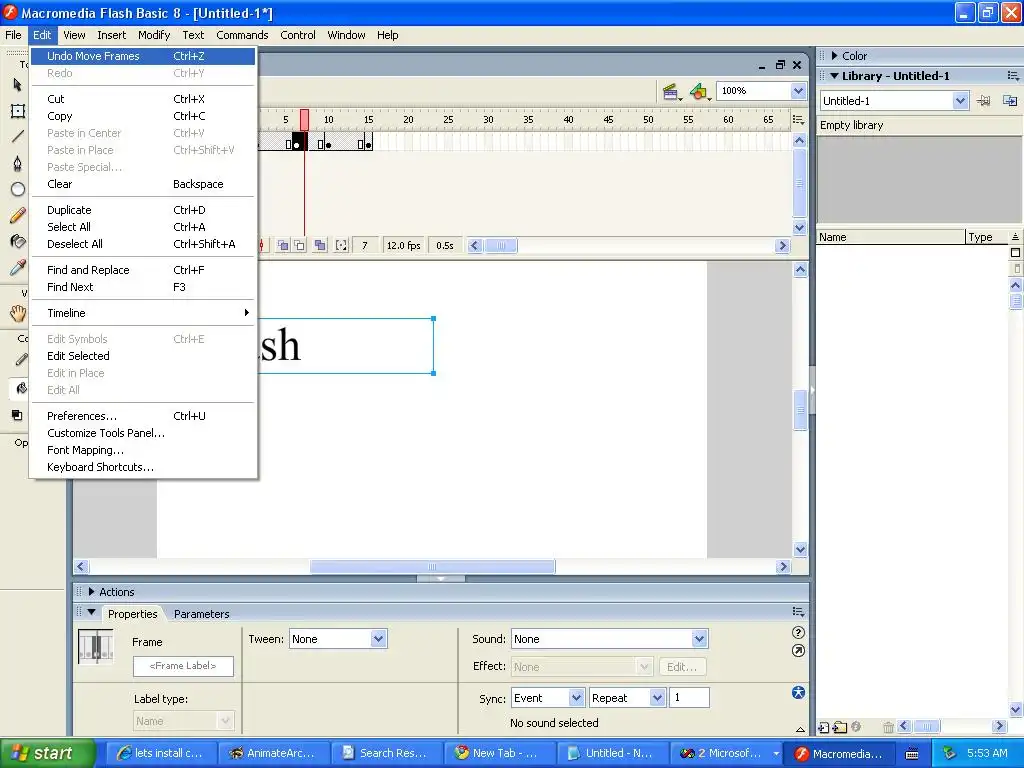Open the Properties panel options menu
Image resolution: width=1024 pixels, height=768 pixels.
[x=798, y=612]
